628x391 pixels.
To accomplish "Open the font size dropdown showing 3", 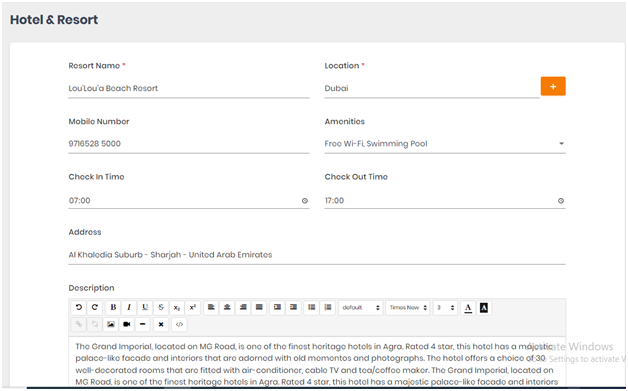I will coord(445,308).
